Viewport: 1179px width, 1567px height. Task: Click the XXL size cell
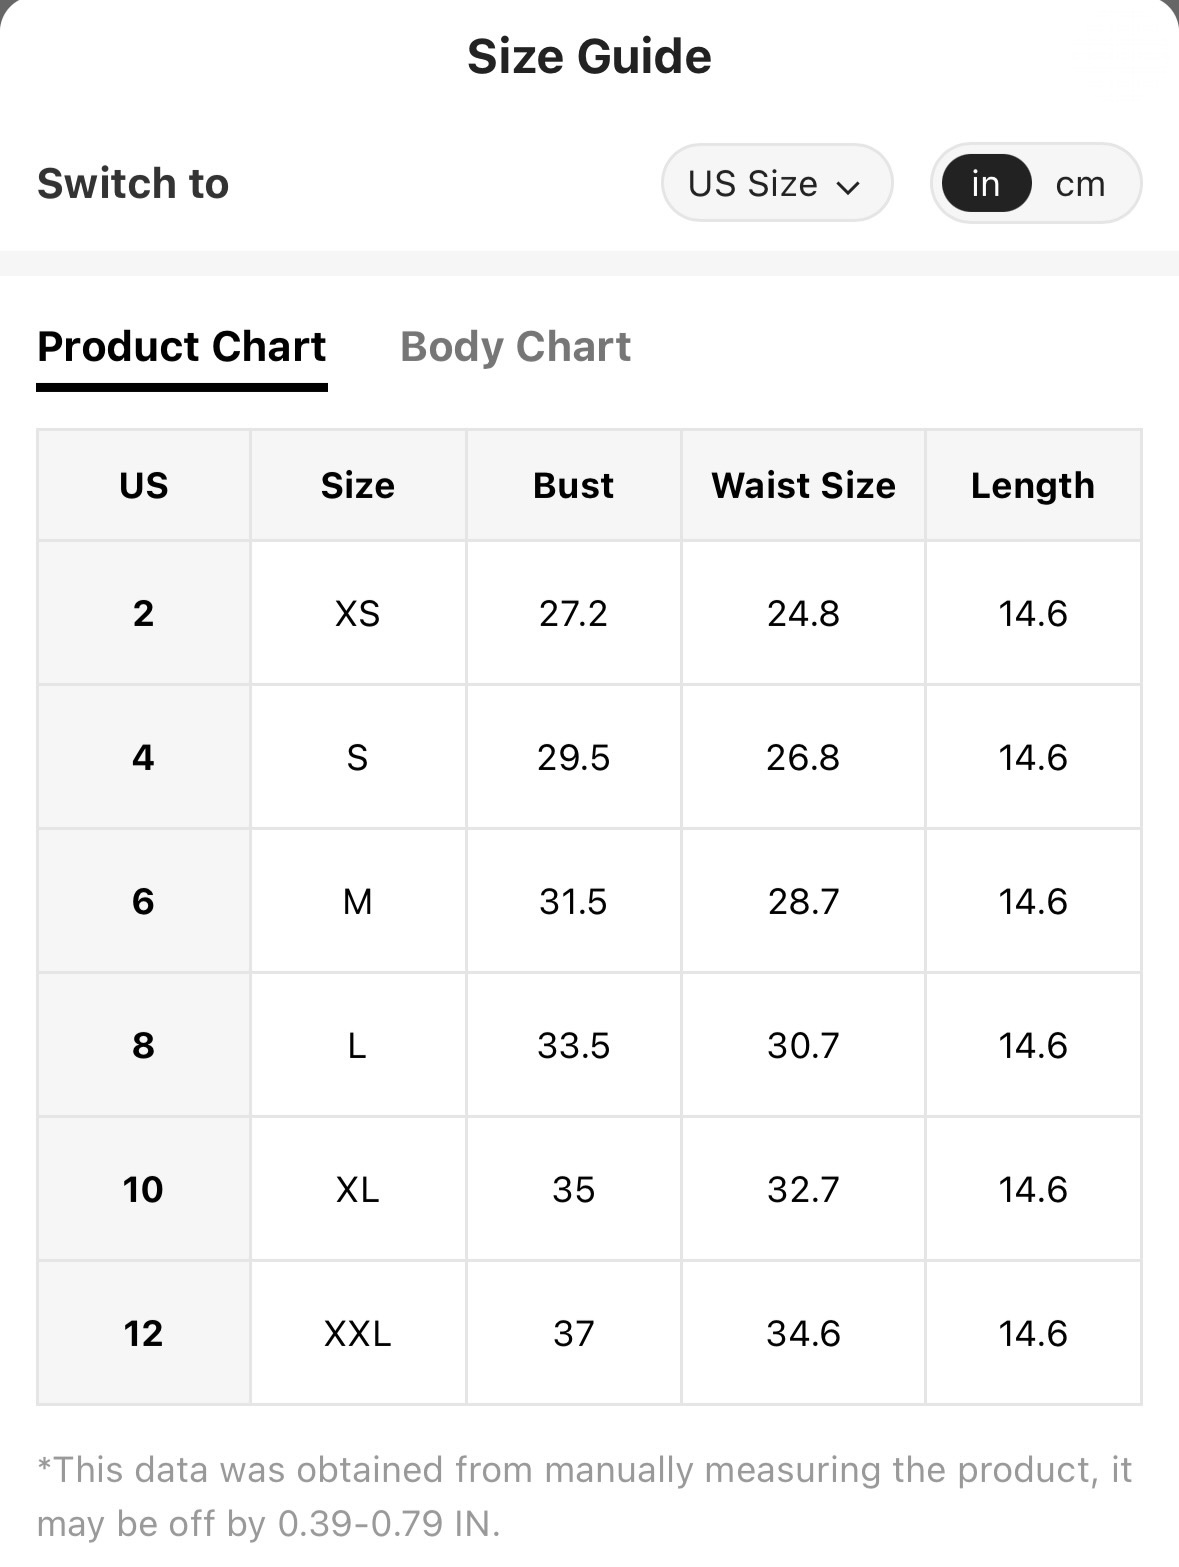358,1333
